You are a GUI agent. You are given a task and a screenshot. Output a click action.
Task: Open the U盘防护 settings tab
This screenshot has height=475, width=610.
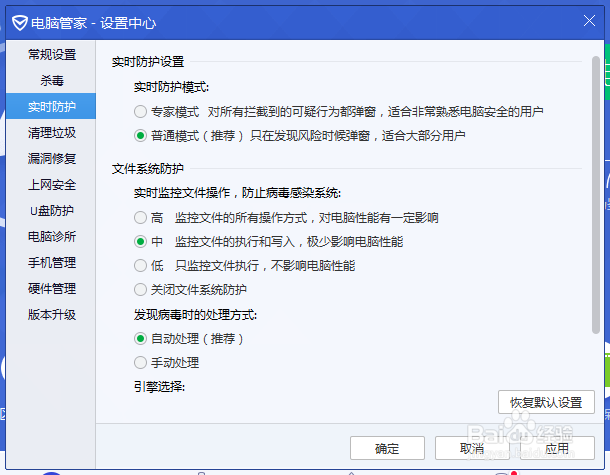[52, 210]
